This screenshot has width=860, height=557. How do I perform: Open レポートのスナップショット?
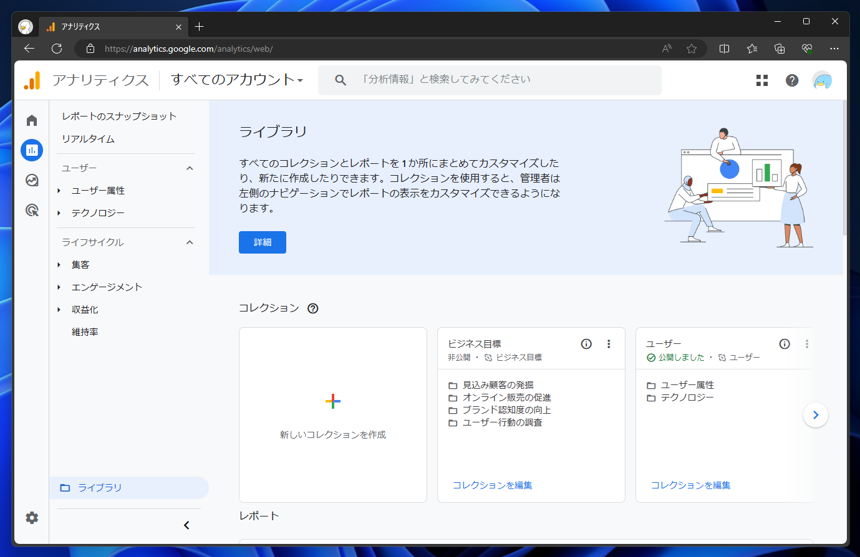[x=119, y=116]
